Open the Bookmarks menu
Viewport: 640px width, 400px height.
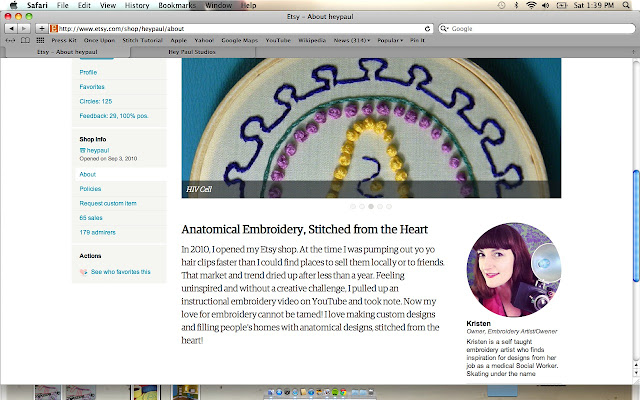pos(177,5)
